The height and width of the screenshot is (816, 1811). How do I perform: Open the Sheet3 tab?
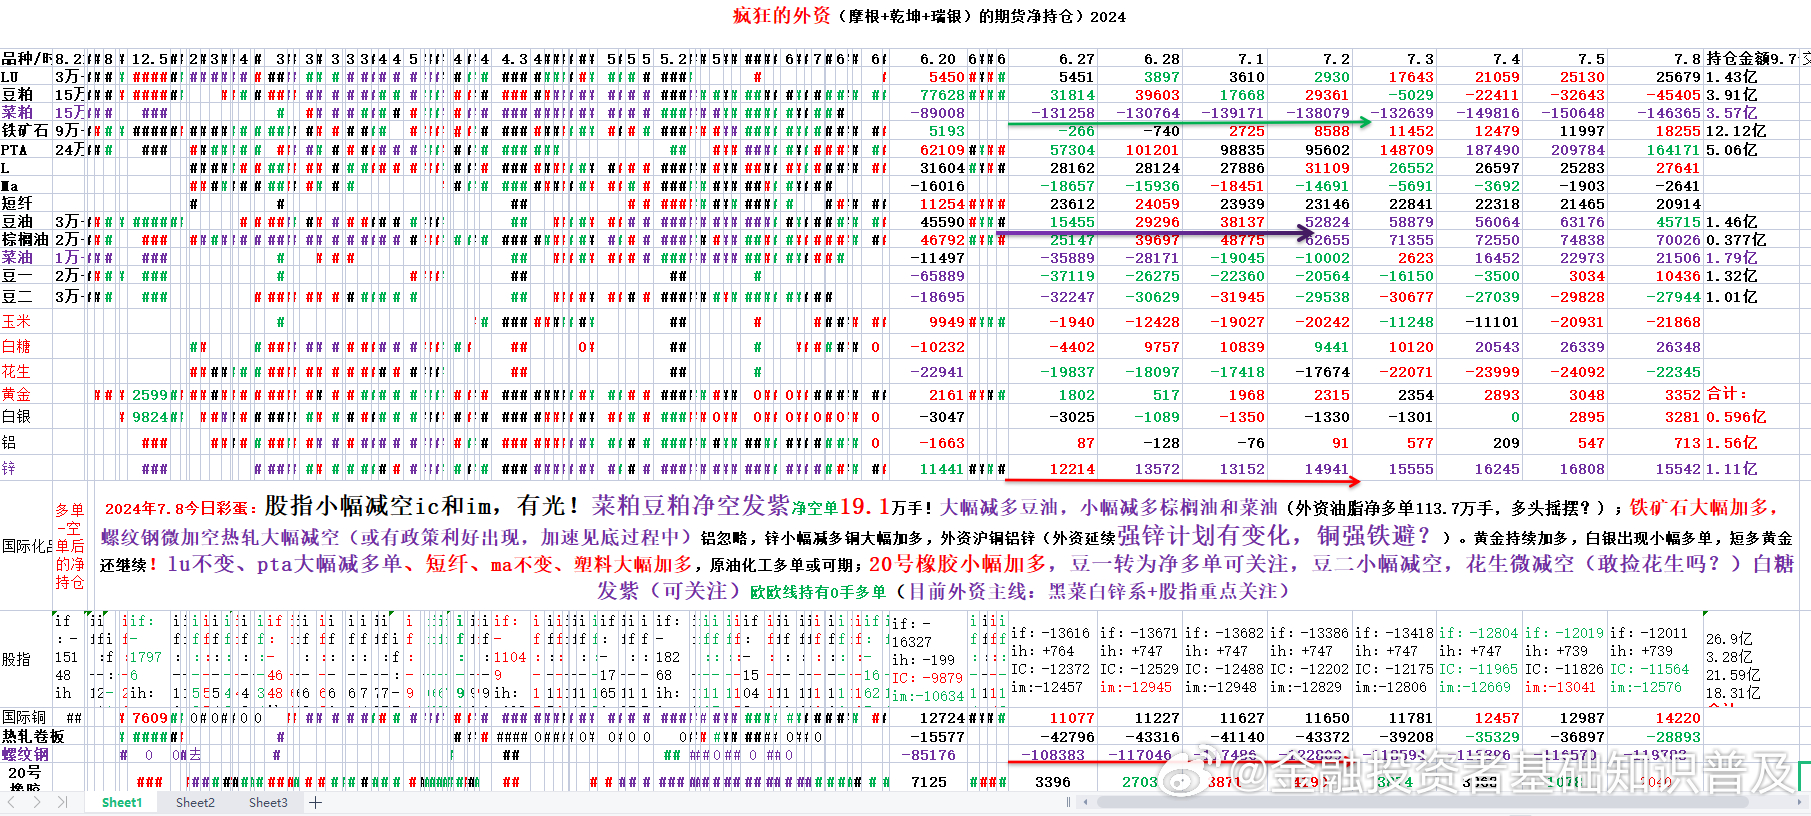point(268,802)
